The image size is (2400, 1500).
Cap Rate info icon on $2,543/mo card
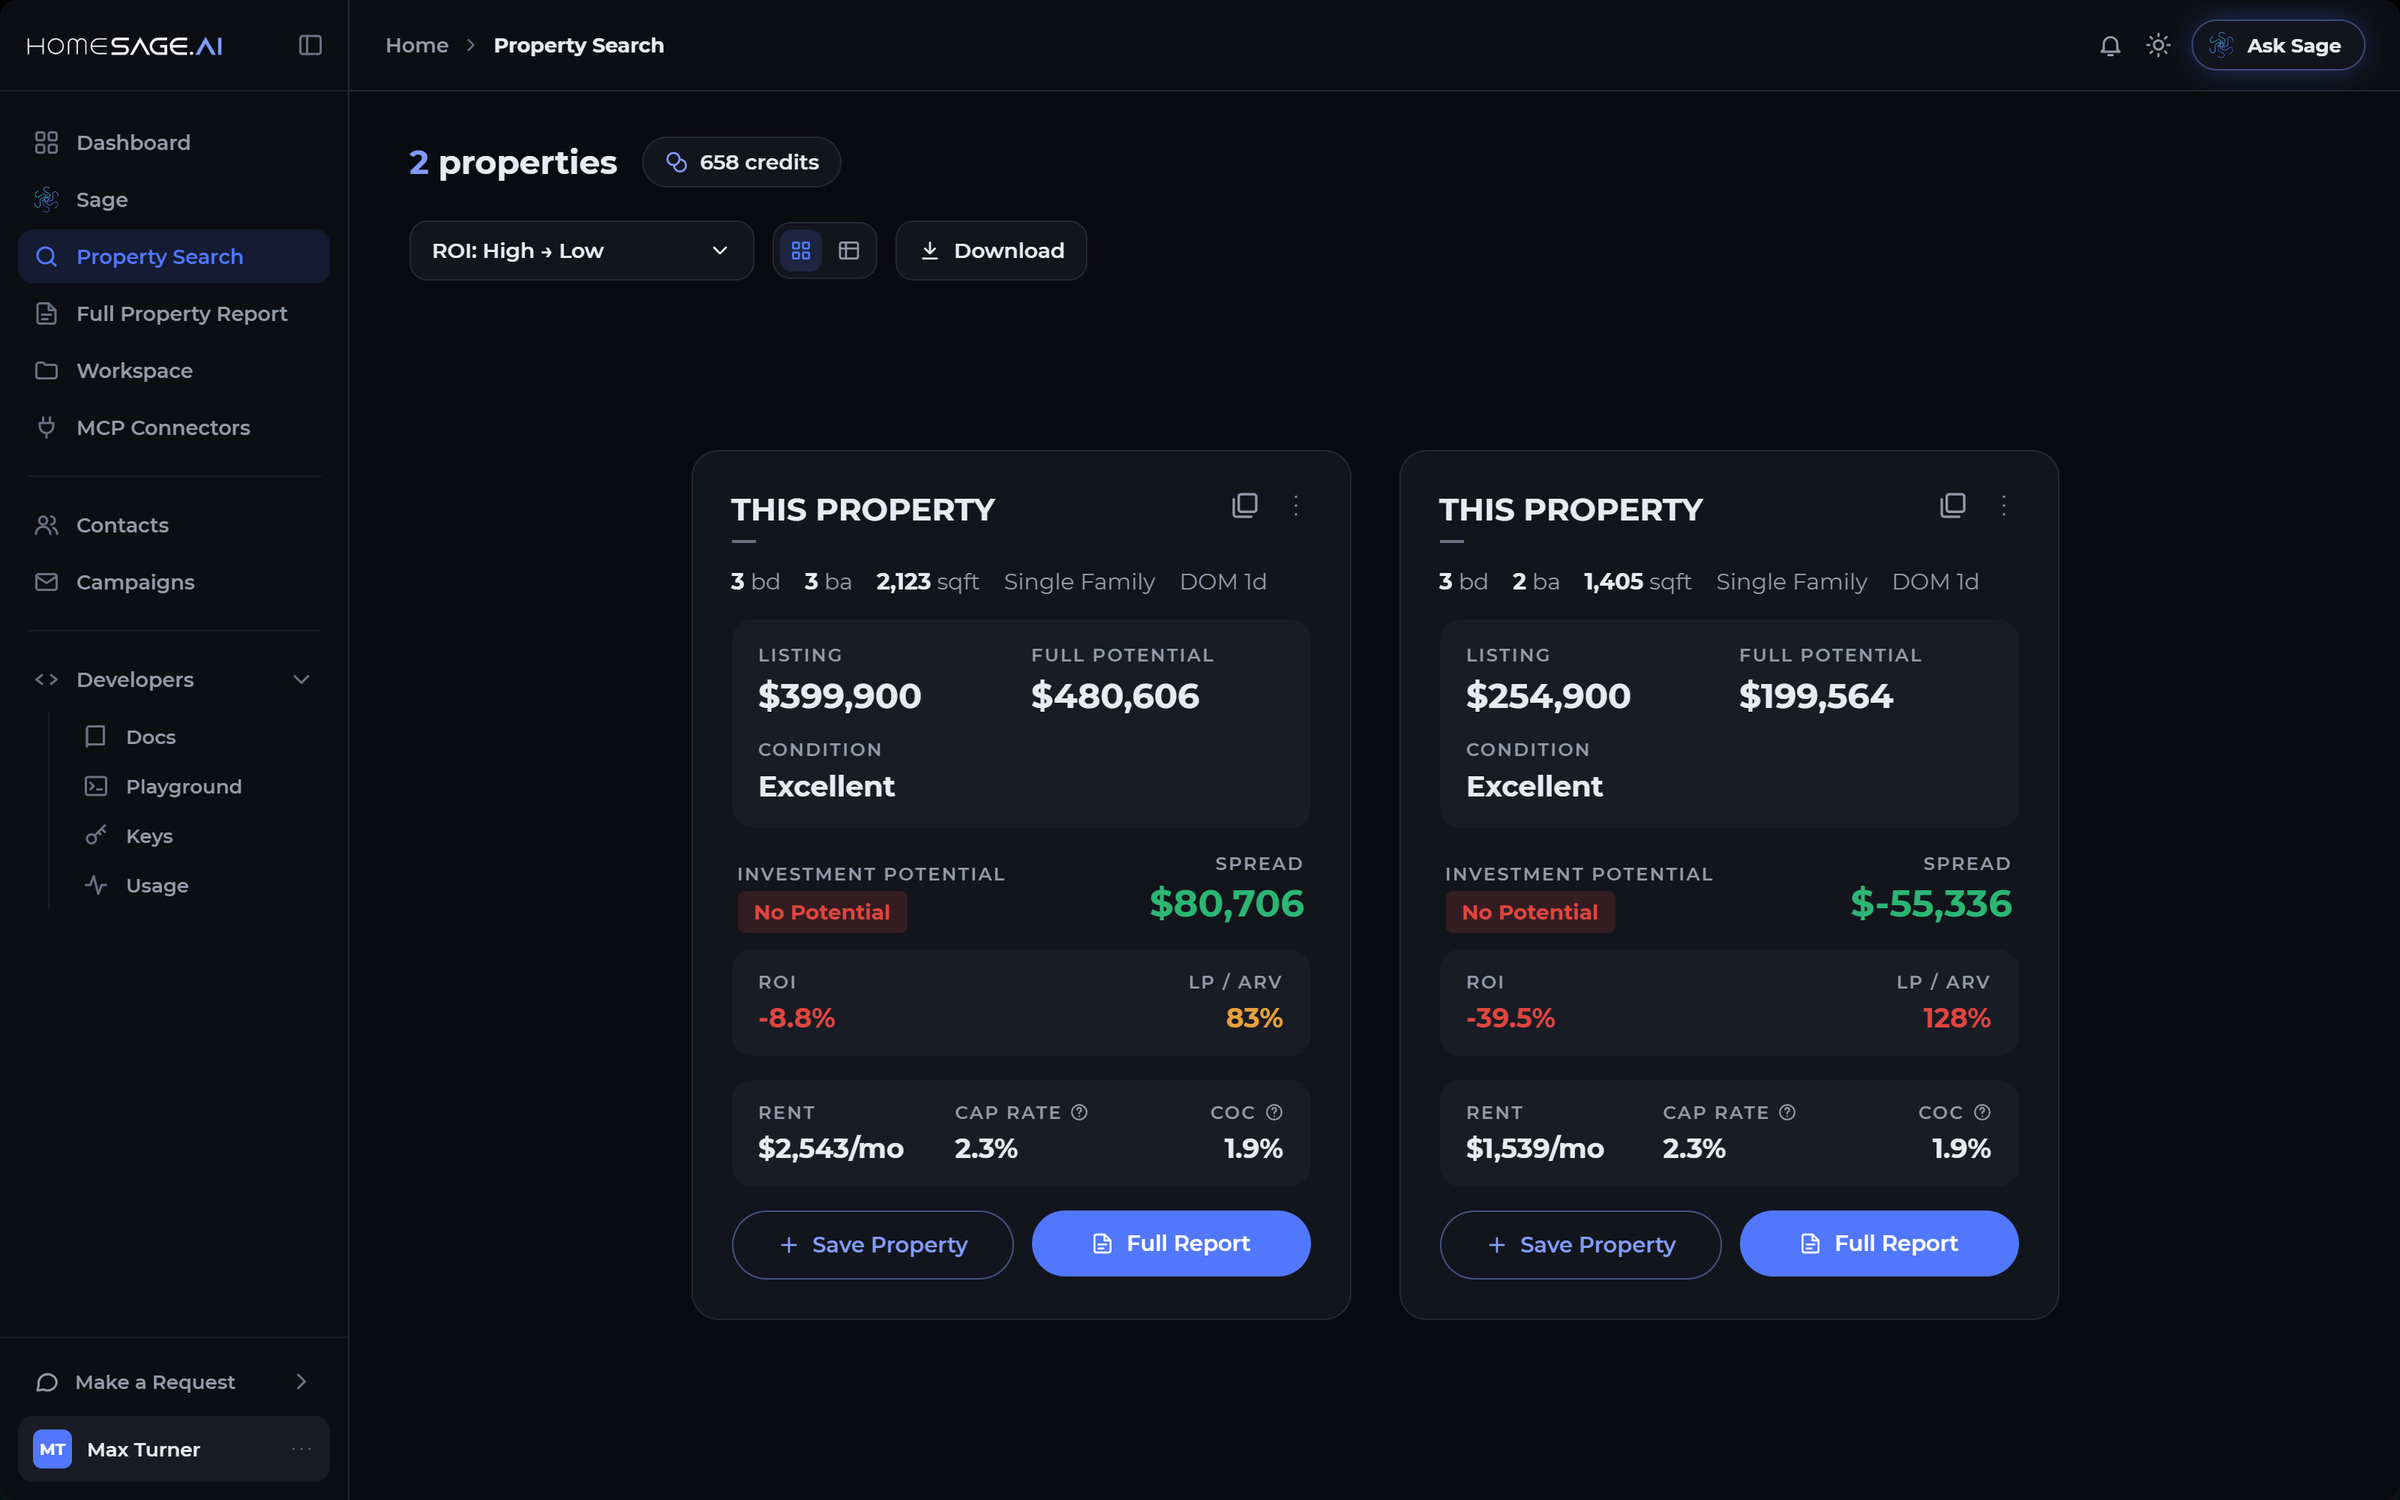point(1079,1112)
